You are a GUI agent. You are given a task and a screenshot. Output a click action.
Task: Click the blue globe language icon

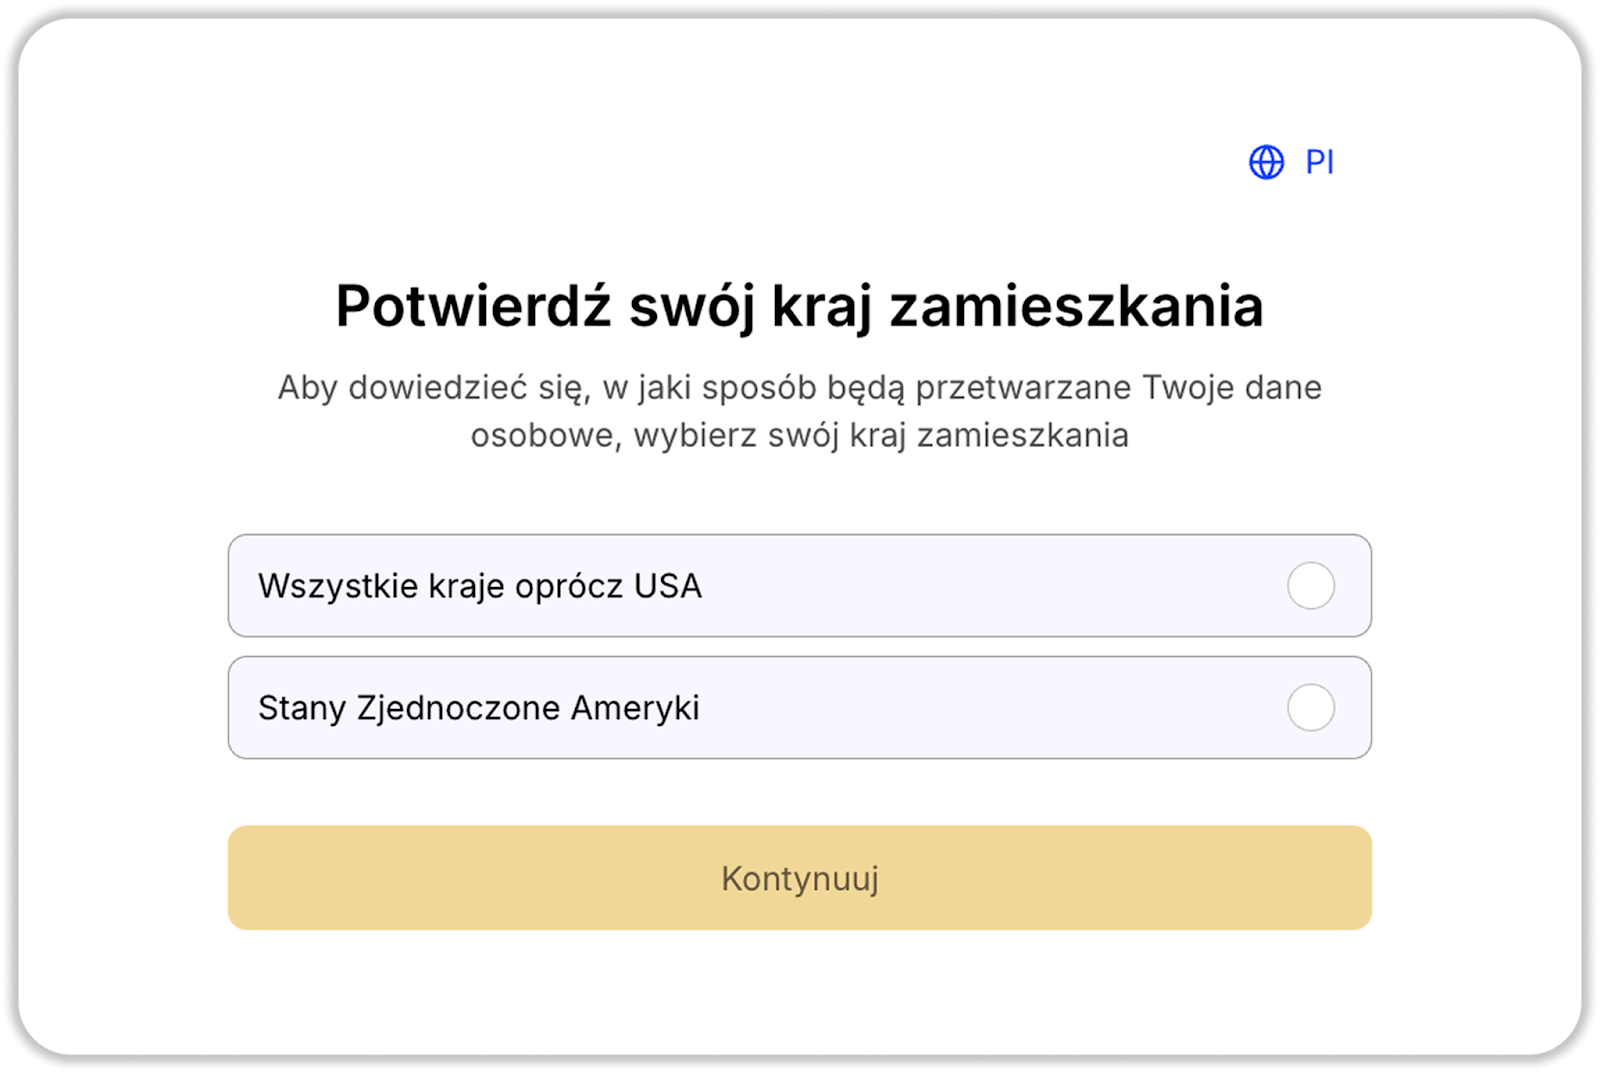coord(1266,162)
